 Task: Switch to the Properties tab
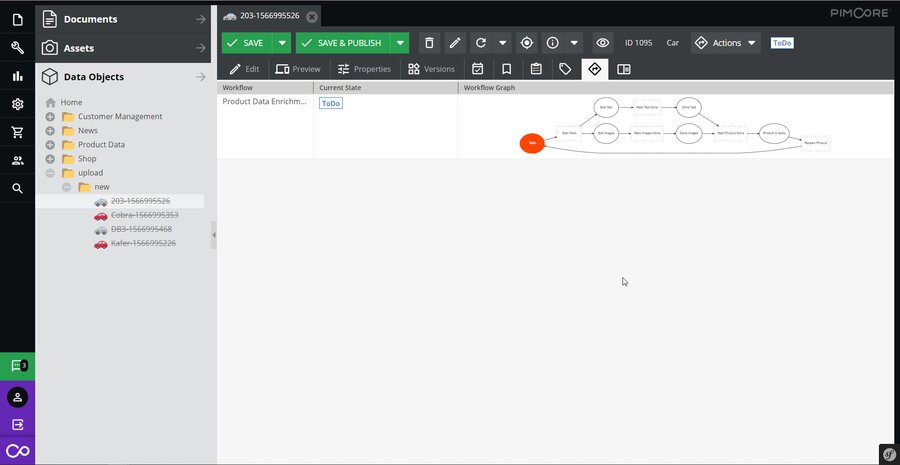pyautogui.click(x=364, y=69)
